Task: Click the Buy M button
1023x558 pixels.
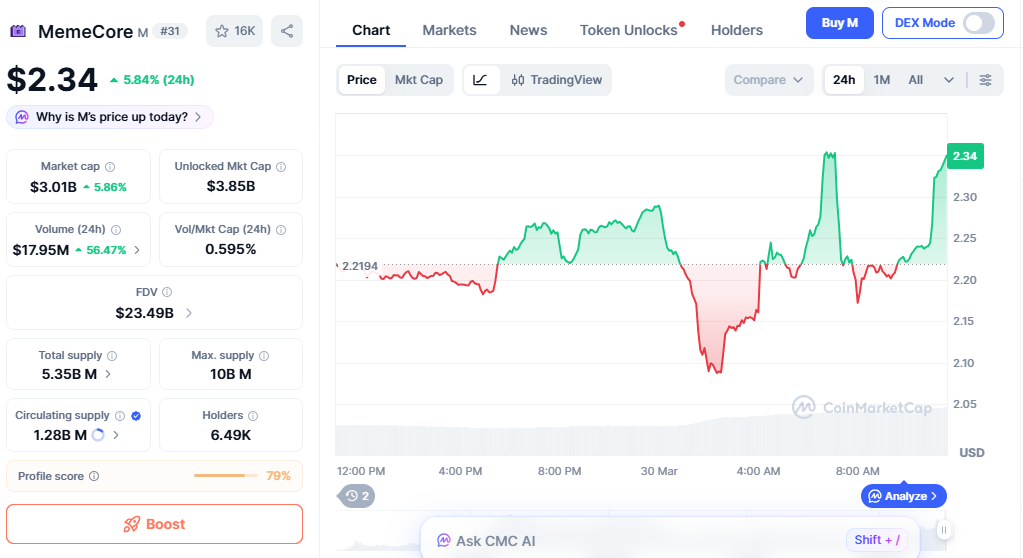Action: coord(839,23)
